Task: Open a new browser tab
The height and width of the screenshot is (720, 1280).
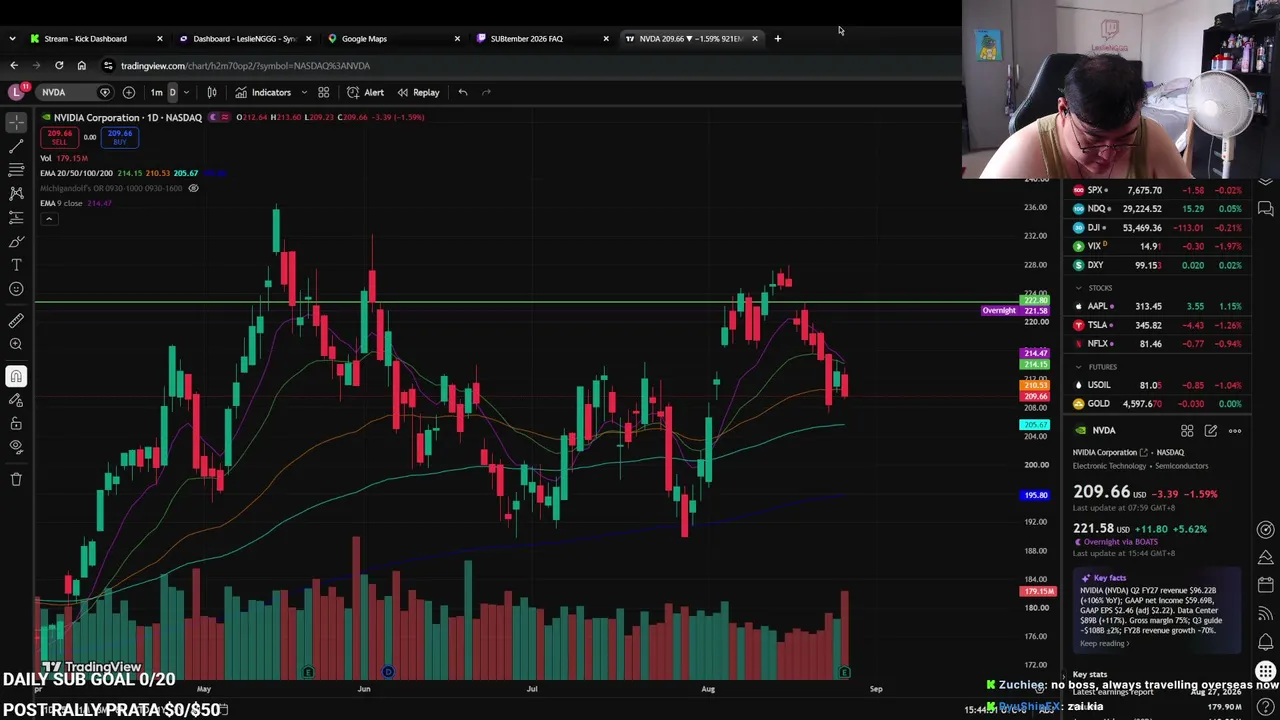Action: click(777, 38)
